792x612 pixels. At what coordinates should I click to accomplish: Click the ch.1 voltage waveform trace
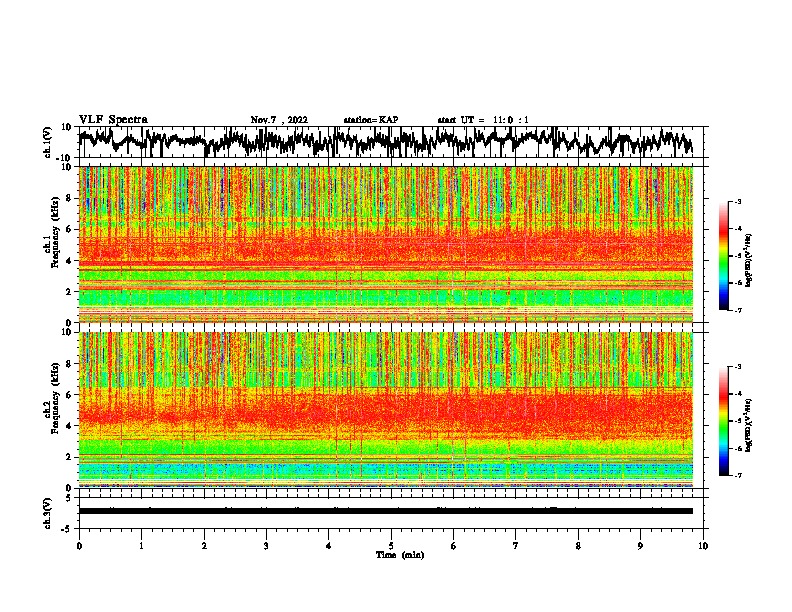[x=385, y=142]
